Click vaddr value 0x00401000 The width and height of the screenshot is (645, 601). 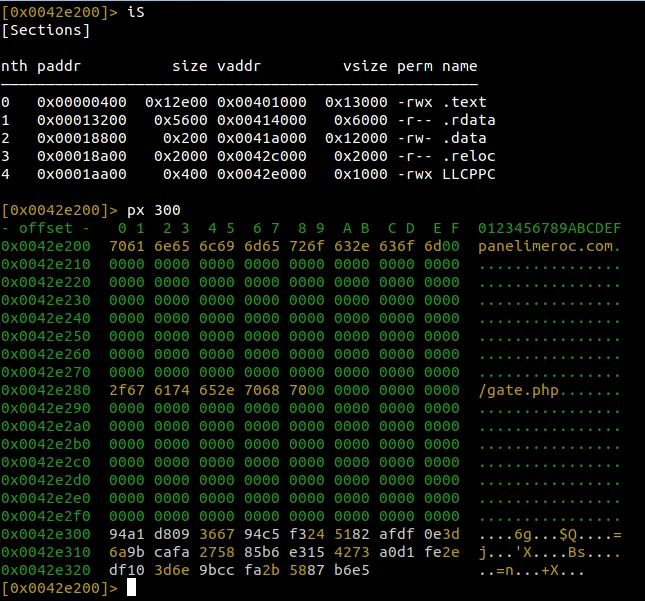click(262, 102)
